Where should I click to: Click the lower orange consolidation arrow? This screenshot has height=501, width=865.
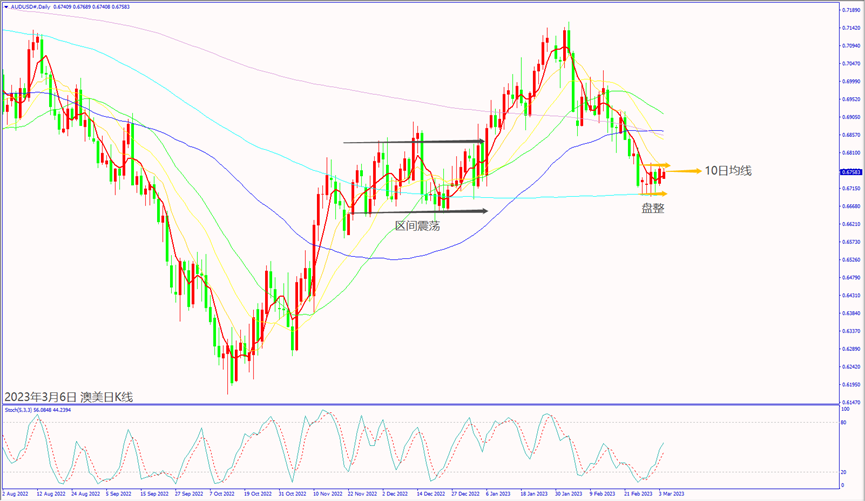click(655, 193)
